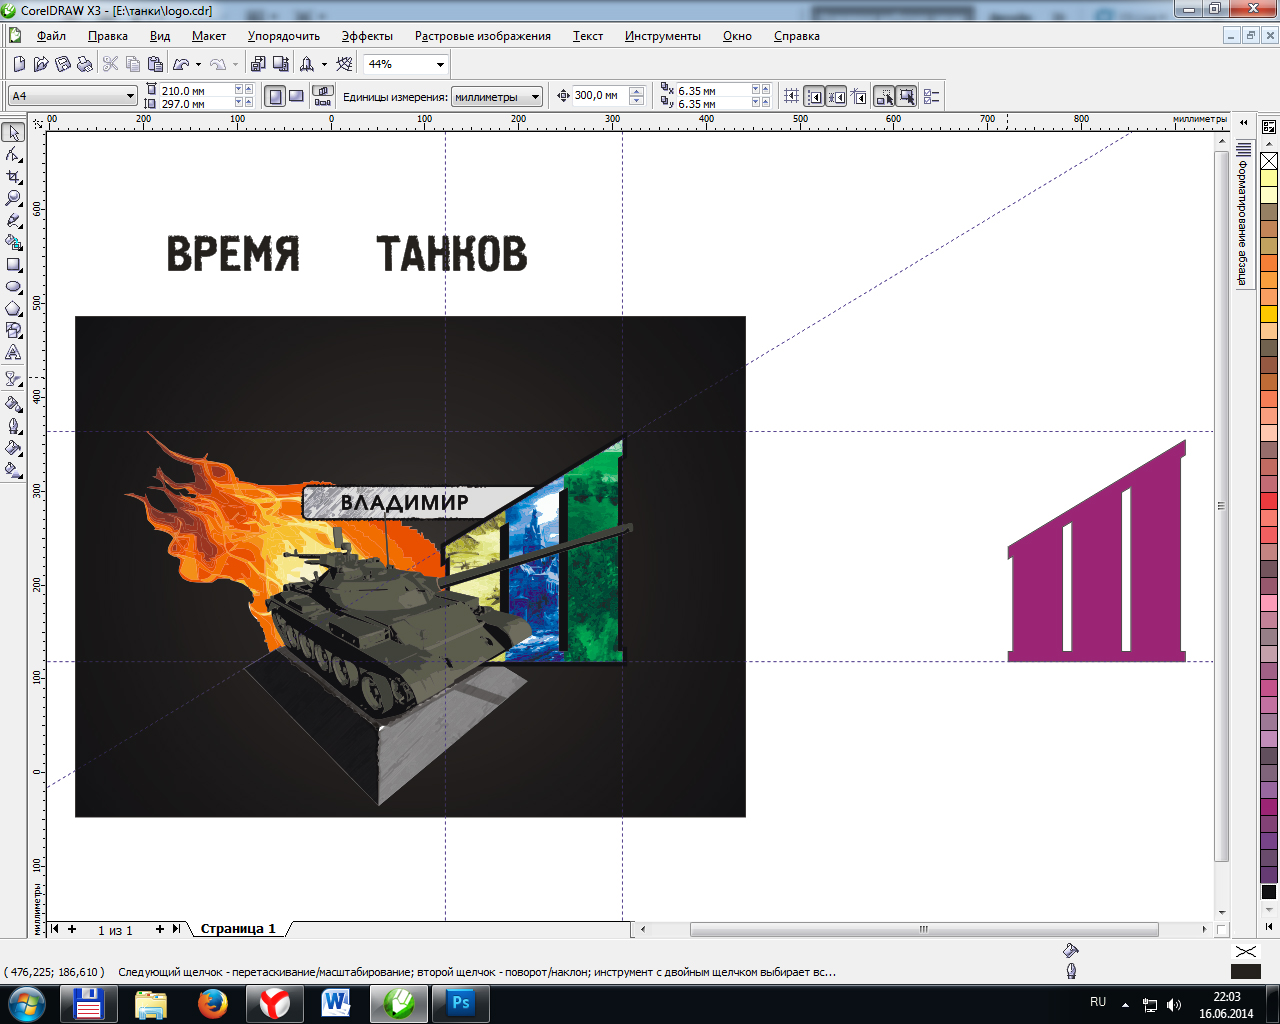Toggle Dynamic guides

point(858,96)
